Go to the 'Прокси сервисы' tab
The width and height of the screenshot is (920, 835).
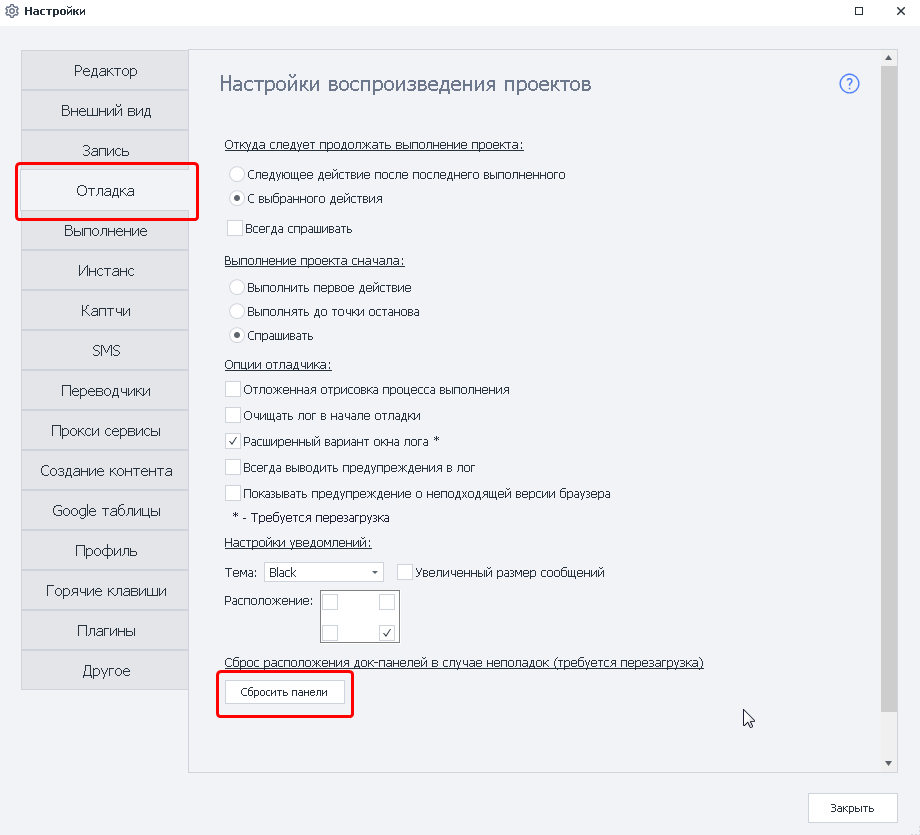(105, 431)
